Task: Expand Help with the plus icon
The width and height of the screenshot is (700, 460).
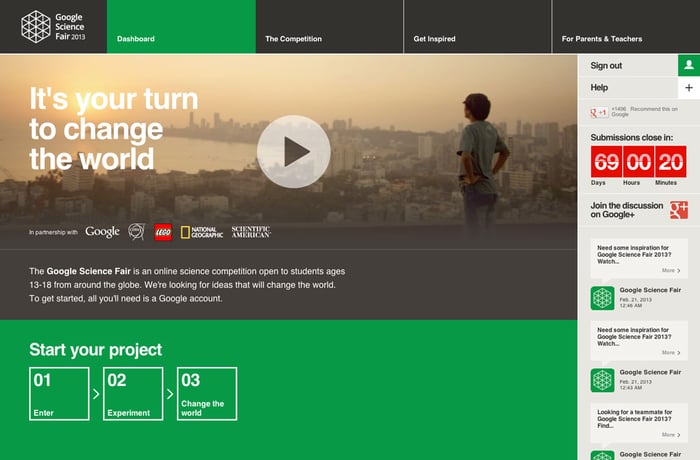Action: point(689,88)
